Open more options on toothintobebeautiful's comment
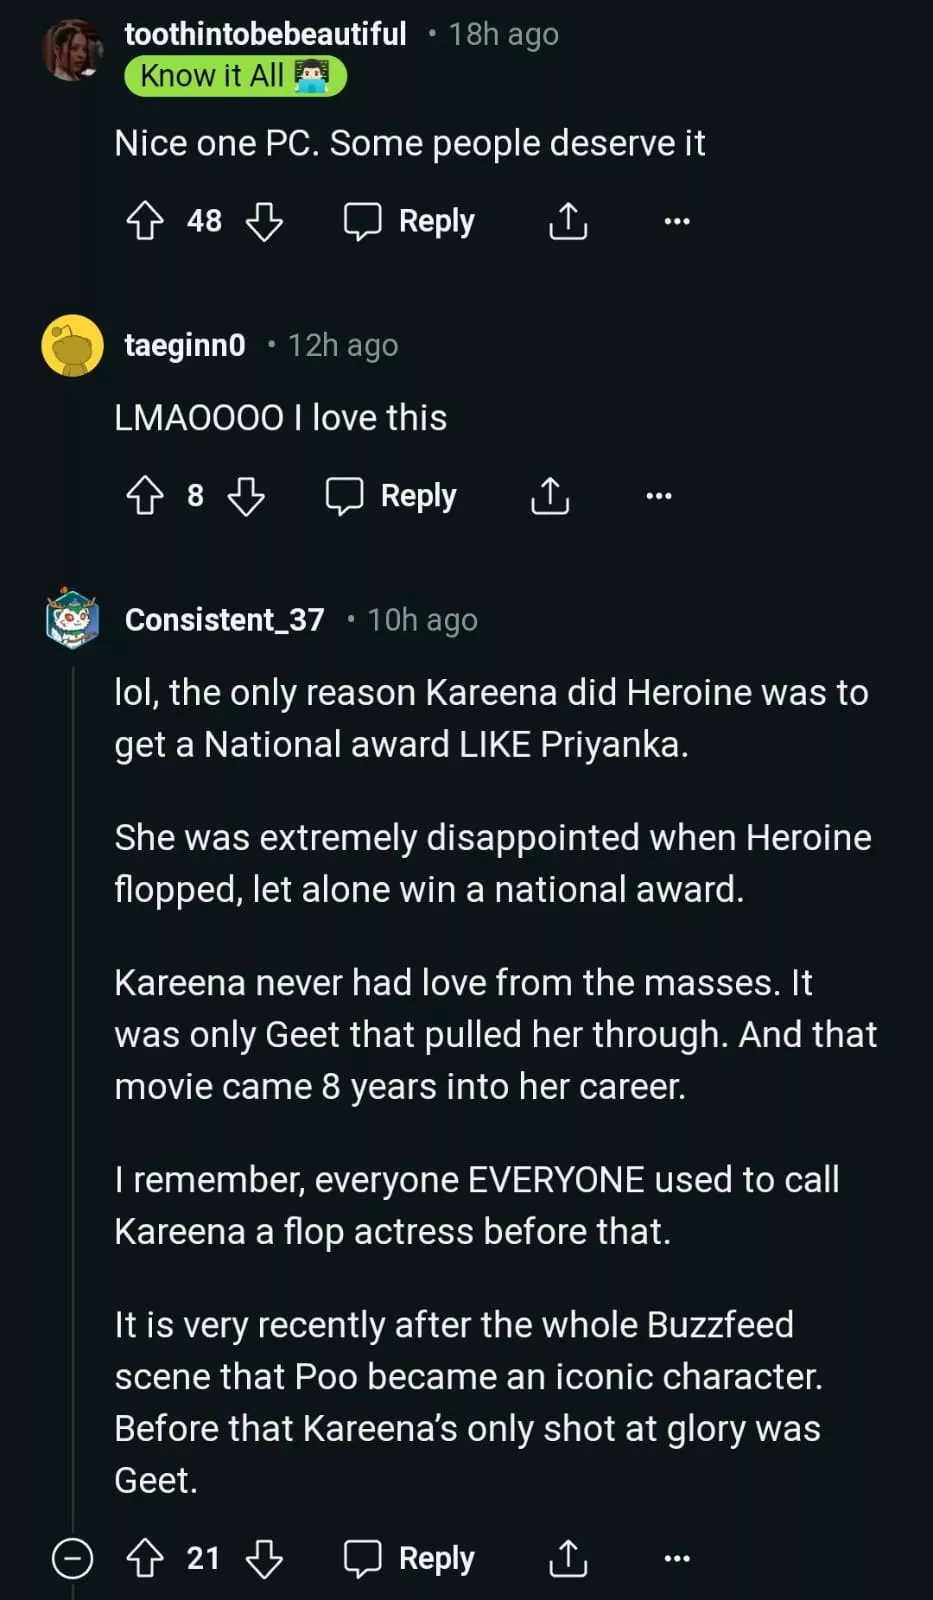The width and height of the screenshot is (933, 1600). click(x=677, y=221)
